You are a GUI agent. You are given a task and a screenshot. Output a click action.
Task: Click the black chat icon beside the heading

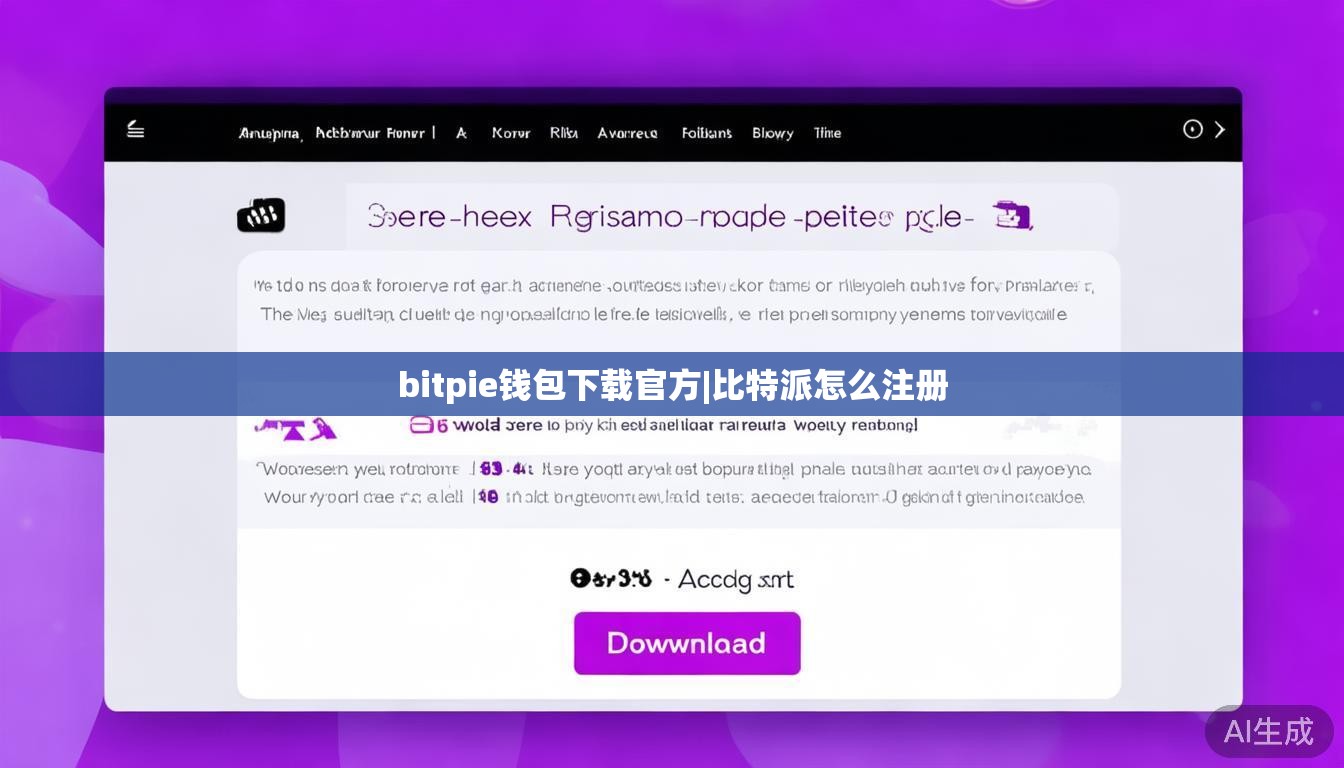tap(261, 214)
